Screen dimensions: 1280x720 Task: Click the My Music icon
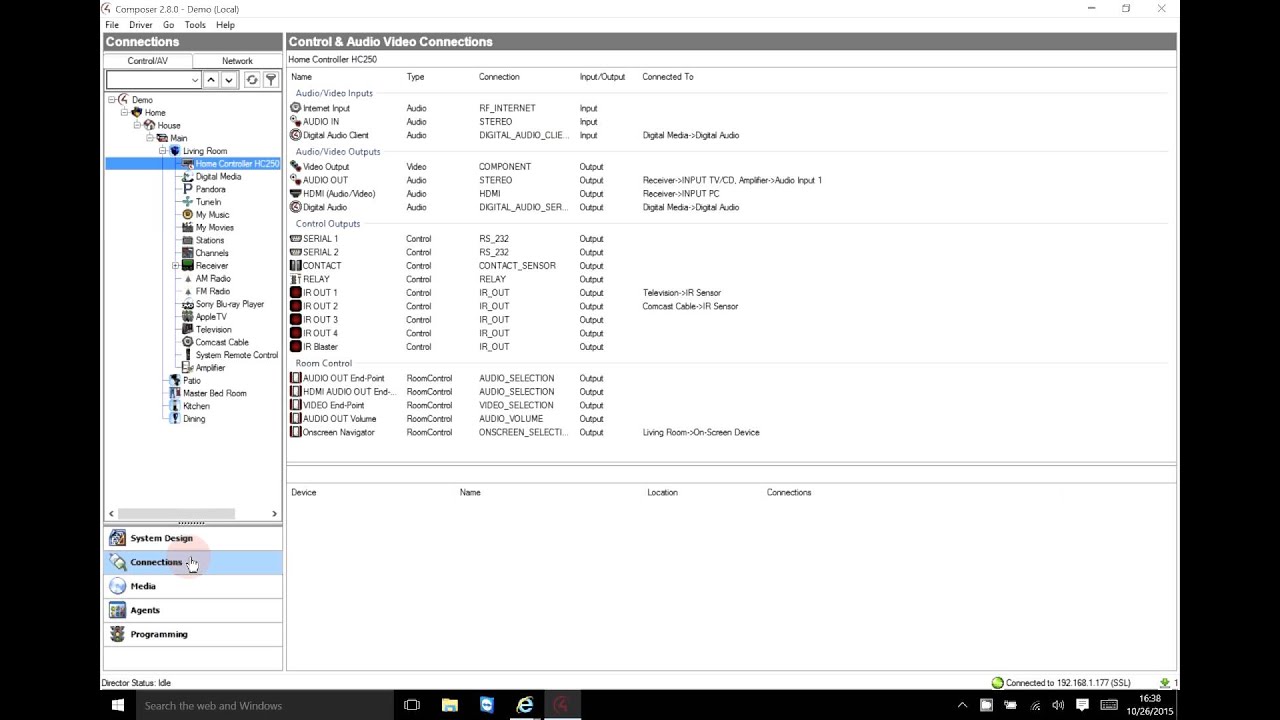tap(187, 214)
